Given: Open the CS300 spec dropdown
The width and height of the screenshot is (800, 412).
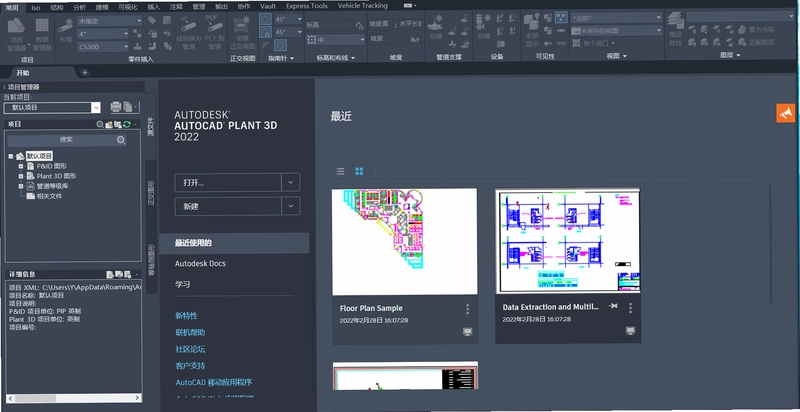Looking at the screenshot, I should coord(103,47).
